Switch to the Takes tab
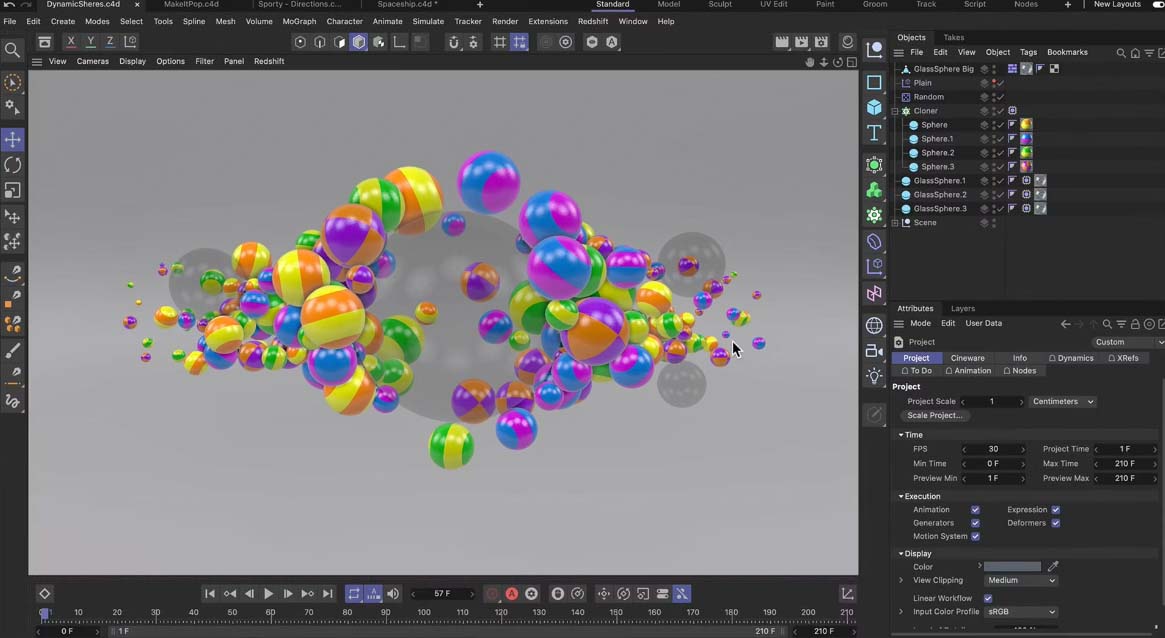 953,37
